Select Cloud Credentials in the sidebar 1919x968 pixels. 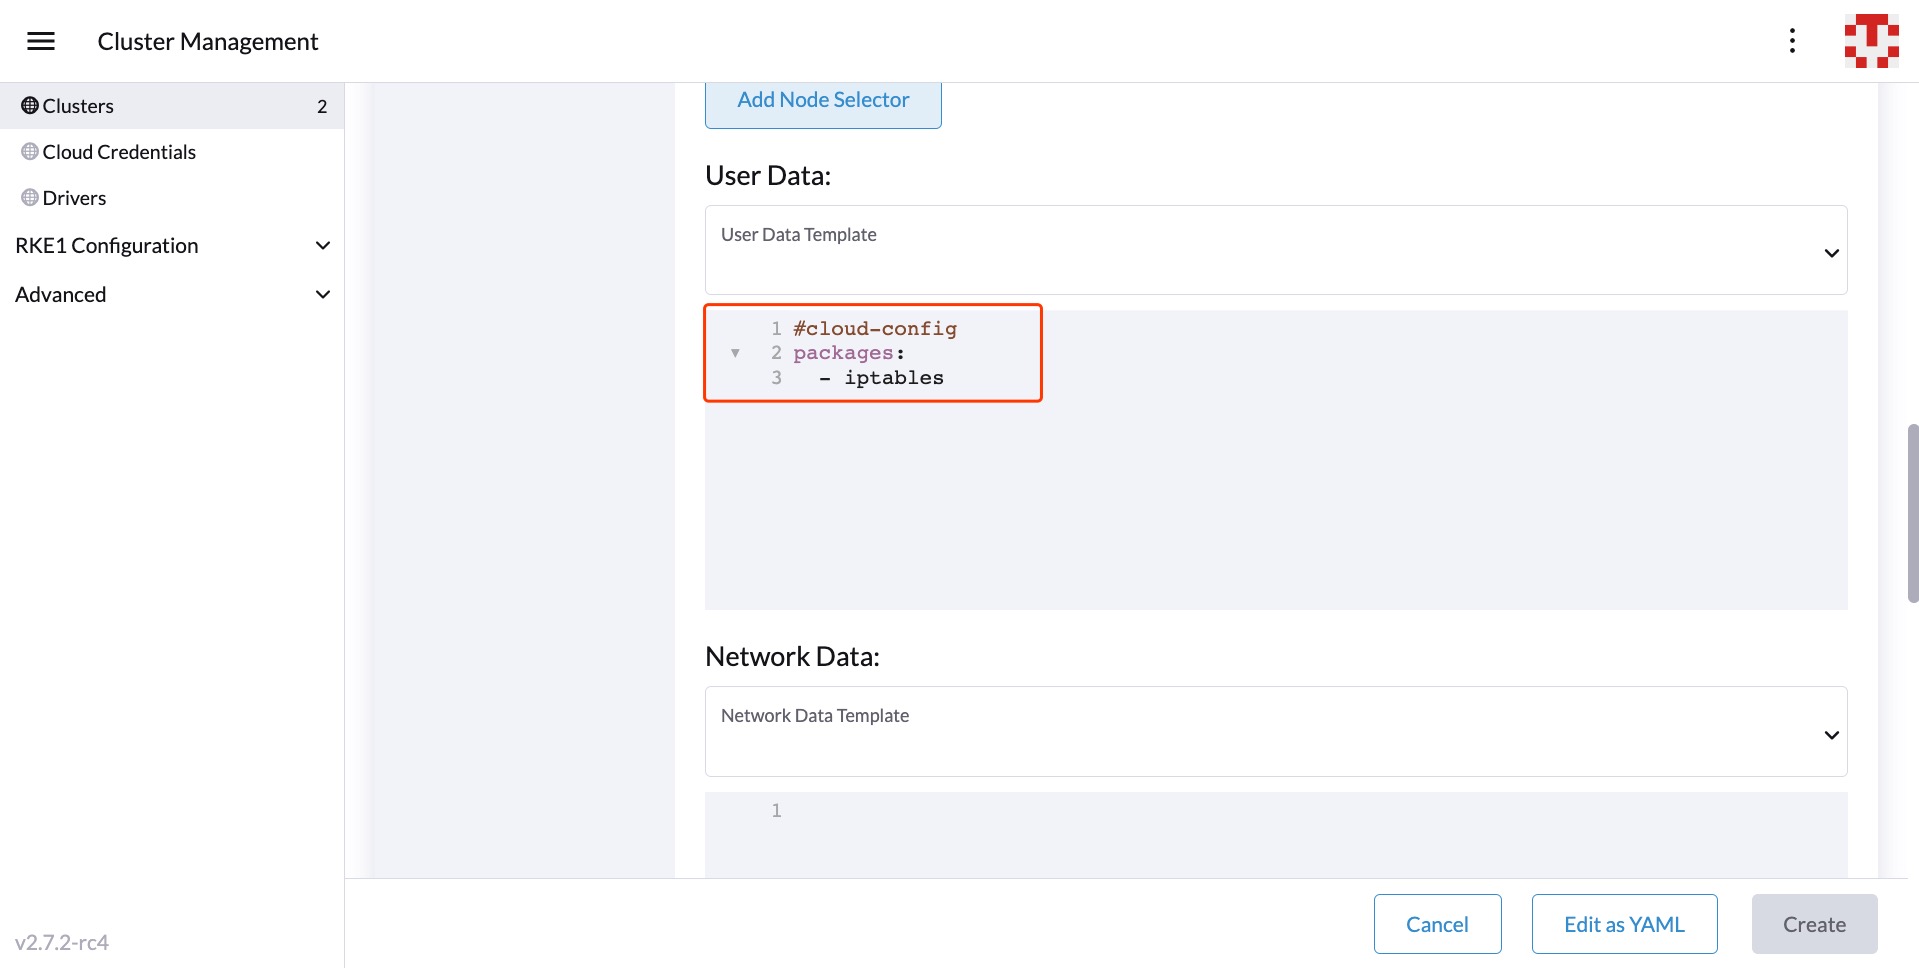coord(118,151)
